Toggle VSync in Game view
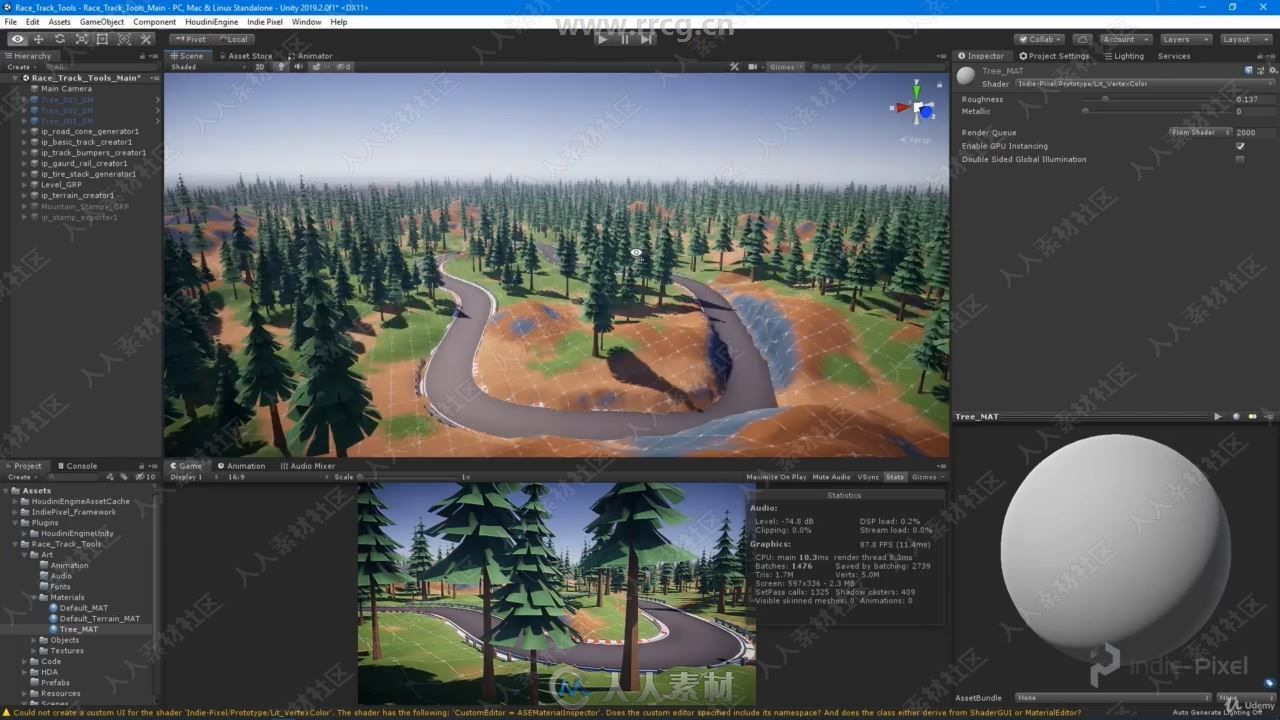Viewport: 1280px width, 720px height. (868, 477)
